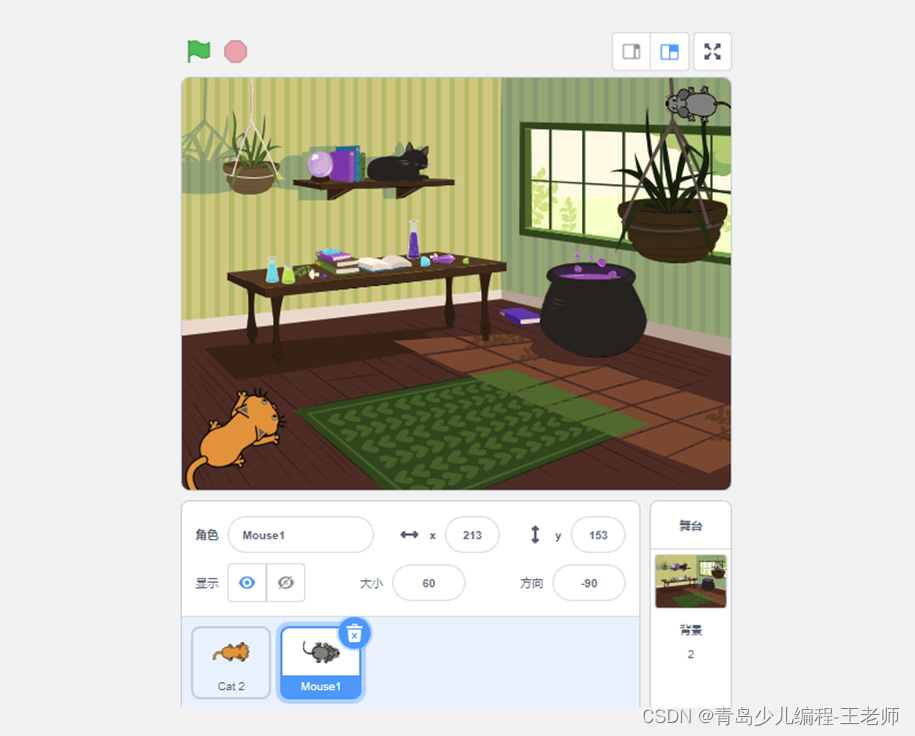Click the vertical arrows y icon
Viewport: 915px width, 736px height.
(x=535, y=535)
